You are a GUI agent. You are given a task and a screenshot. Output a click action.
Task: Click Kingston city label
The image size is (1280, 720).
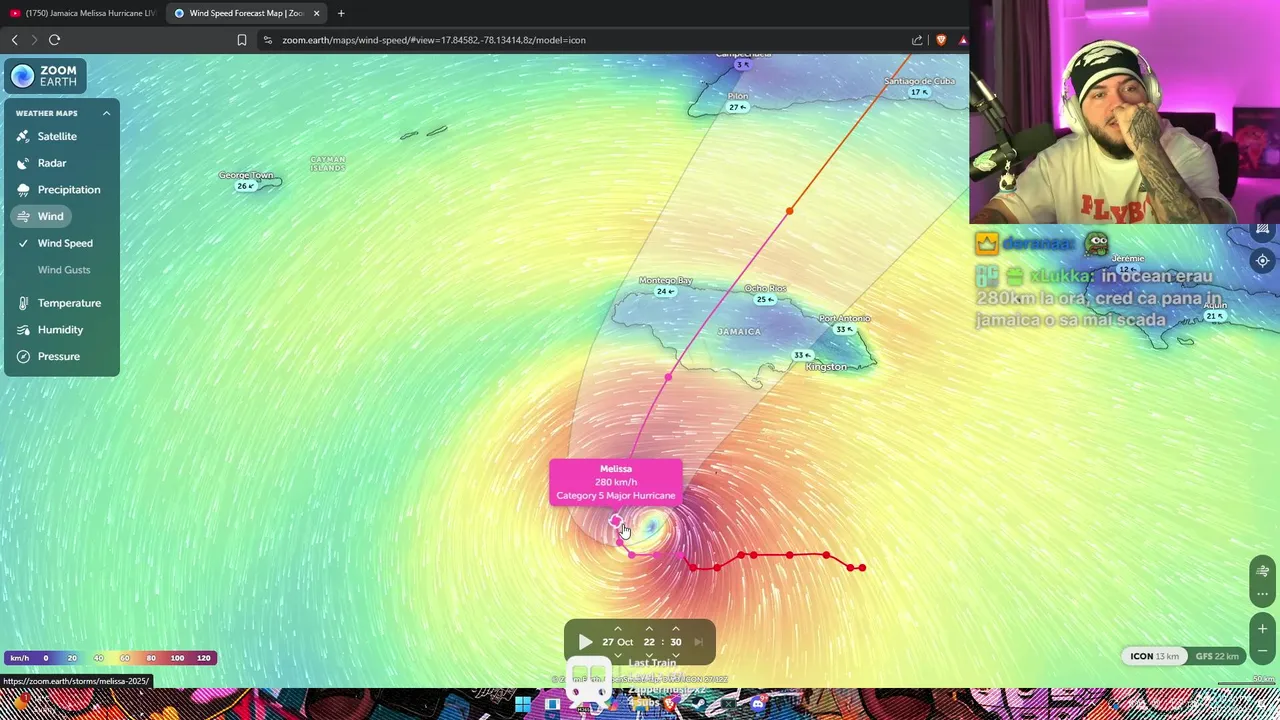(826, 367)
